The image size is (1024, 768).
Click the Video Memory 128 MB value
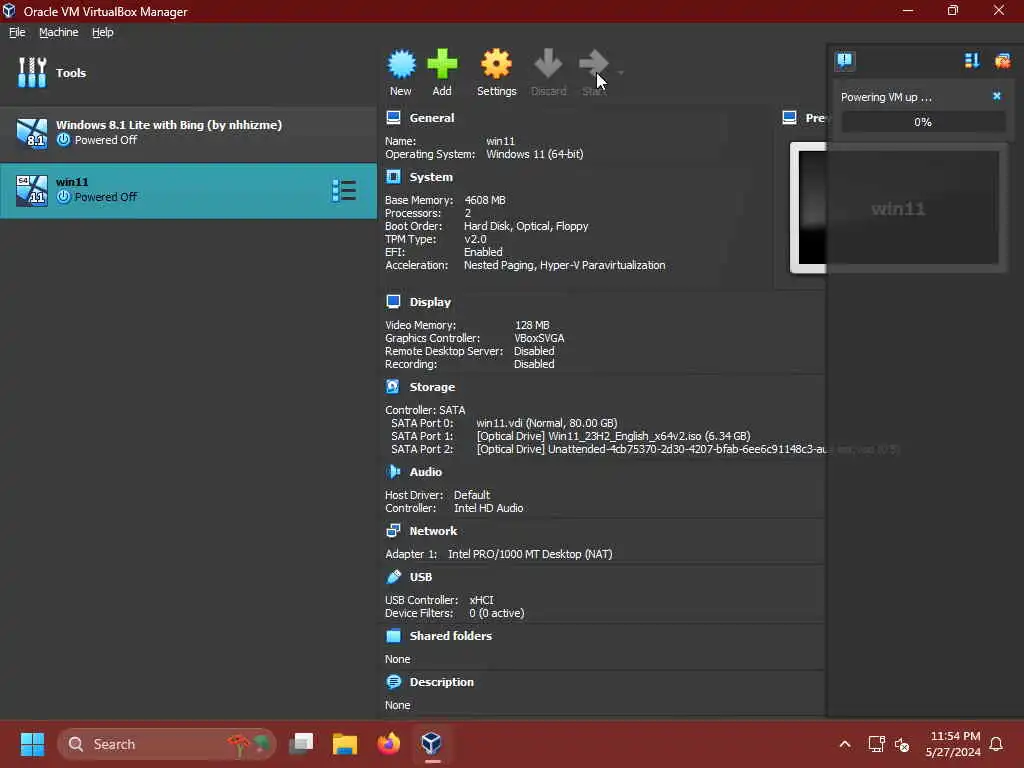pyautogui.click(x=532, y=325)
